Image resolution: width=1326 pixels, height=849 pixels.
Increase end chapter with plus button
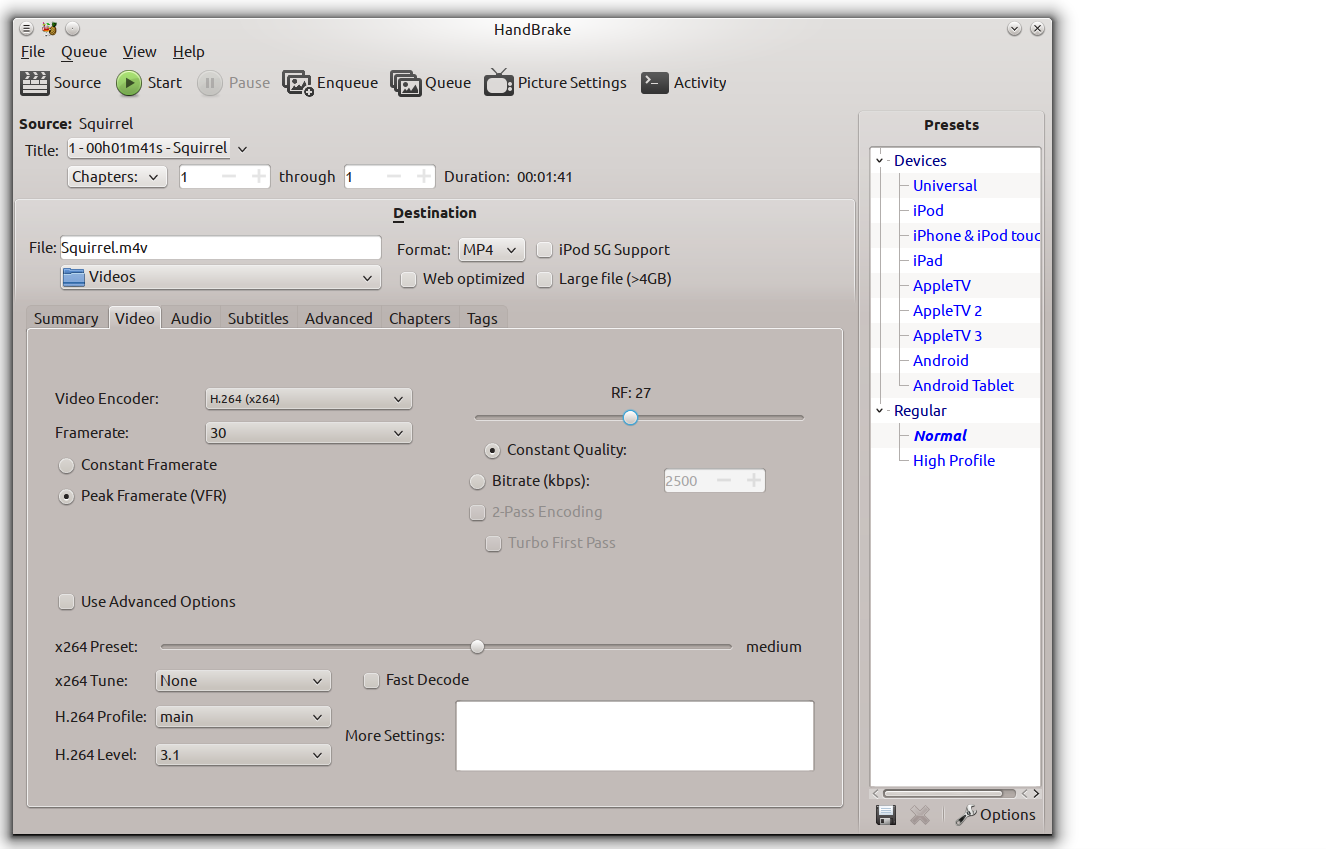coord(423,177)
